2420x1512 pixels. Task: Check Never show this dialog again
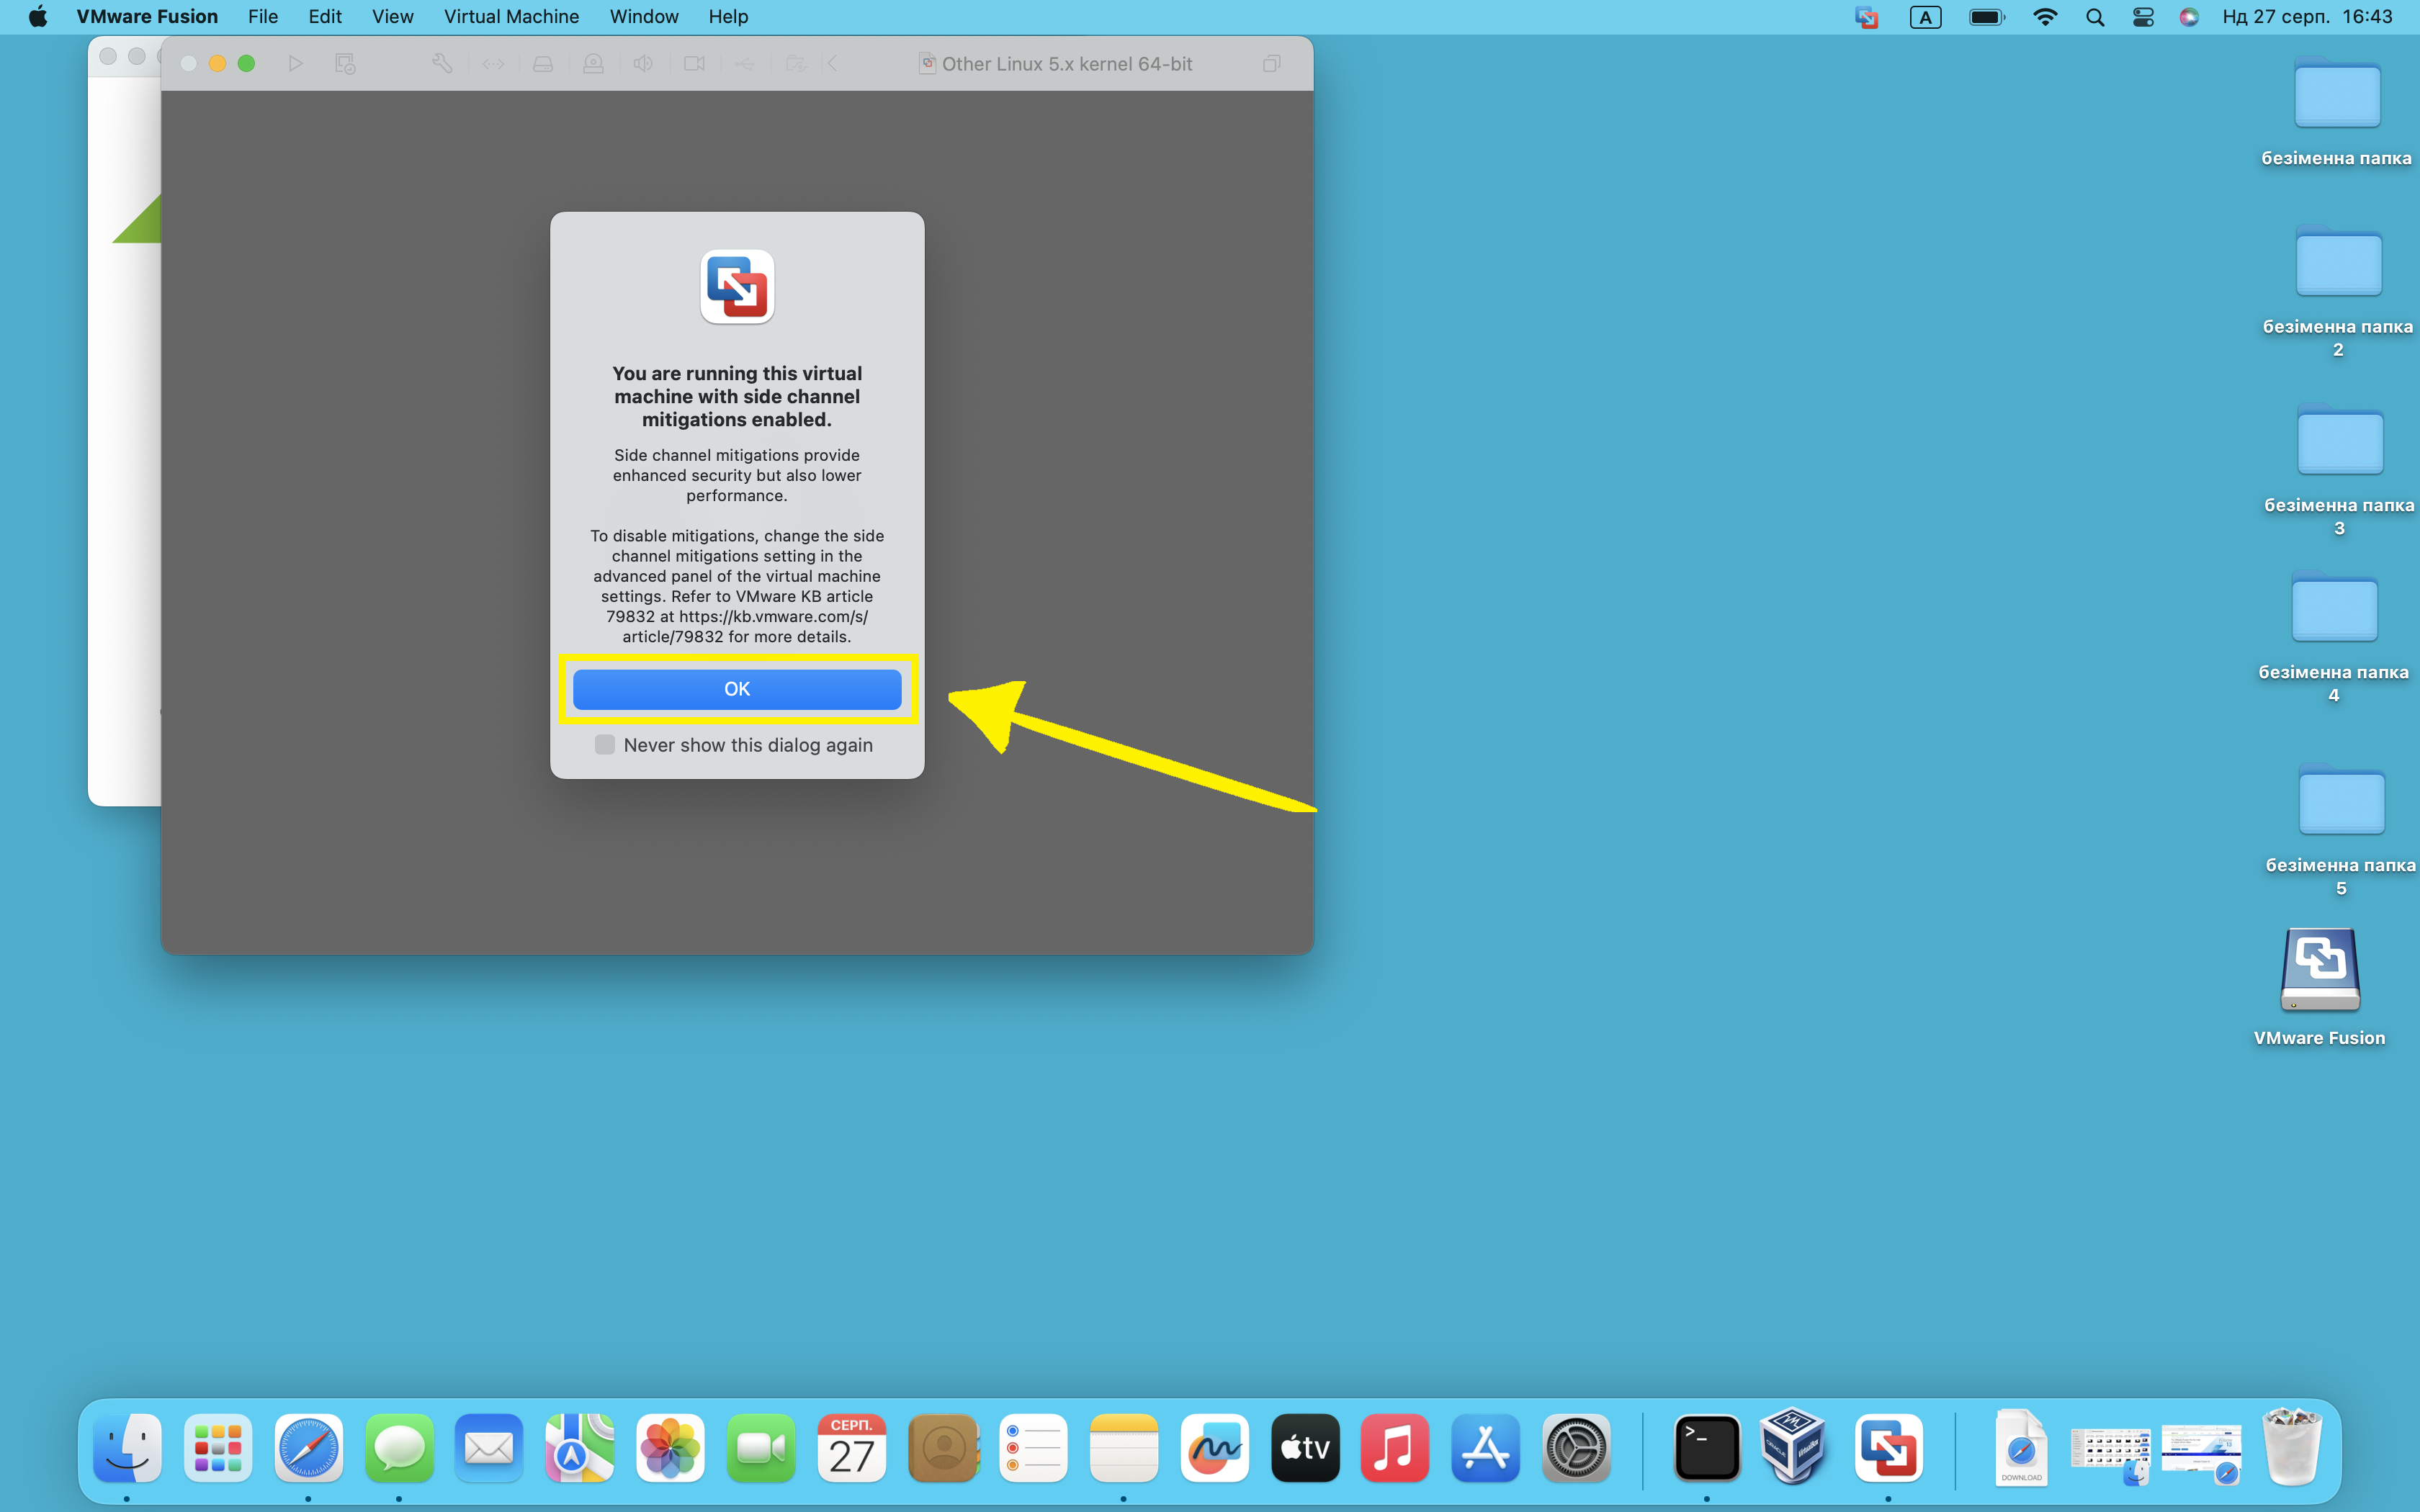604,745
